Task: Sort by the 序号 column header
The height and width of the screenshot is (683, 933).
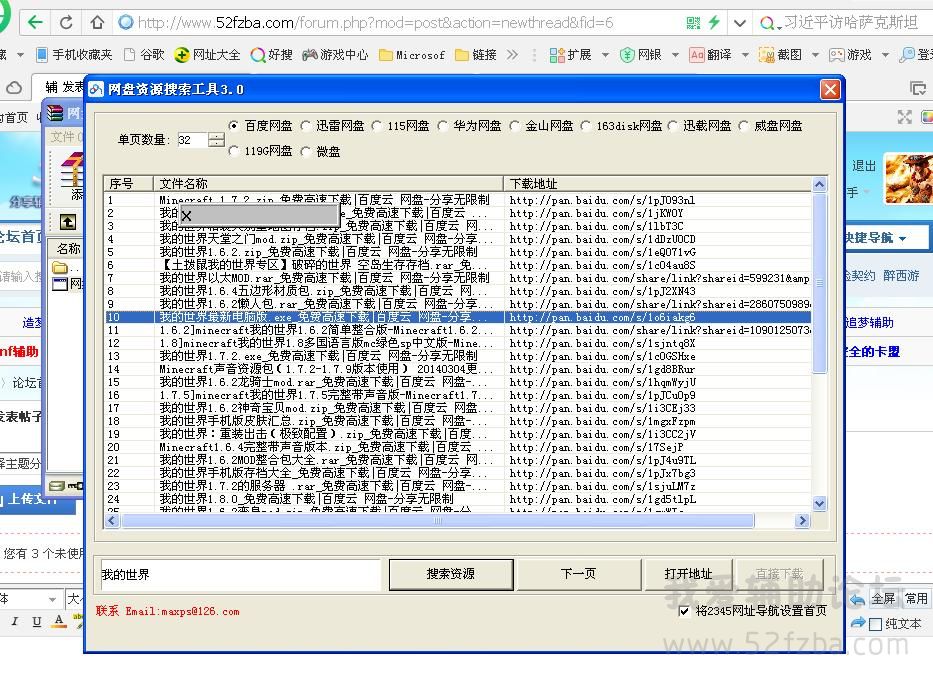Action: [129, 183]
